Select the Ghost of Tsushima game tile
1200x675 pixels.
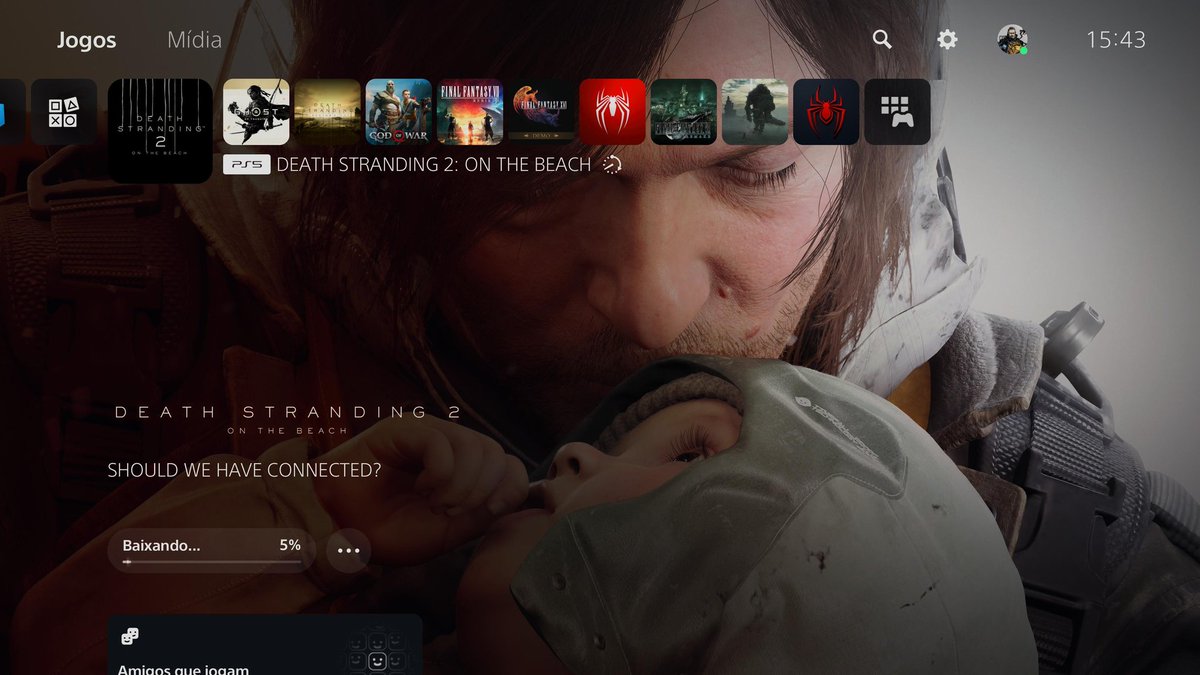coord(256,112)
